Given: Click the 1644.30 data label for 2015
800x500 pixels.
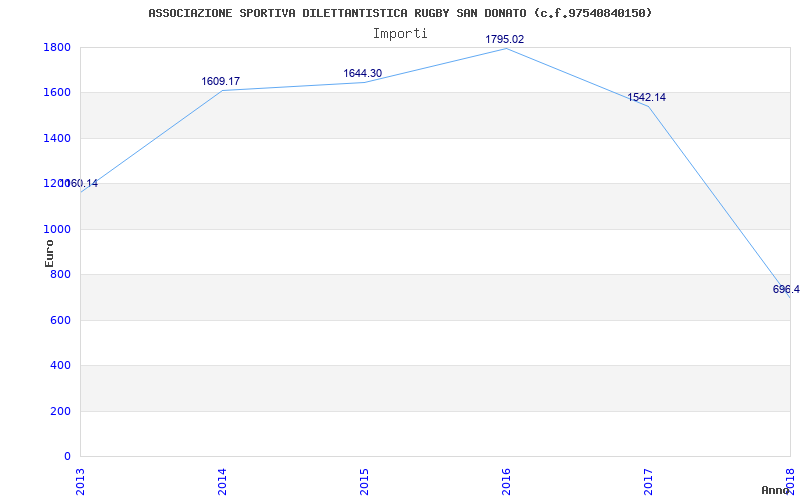Looking at the screenshot, I should 362,73.
